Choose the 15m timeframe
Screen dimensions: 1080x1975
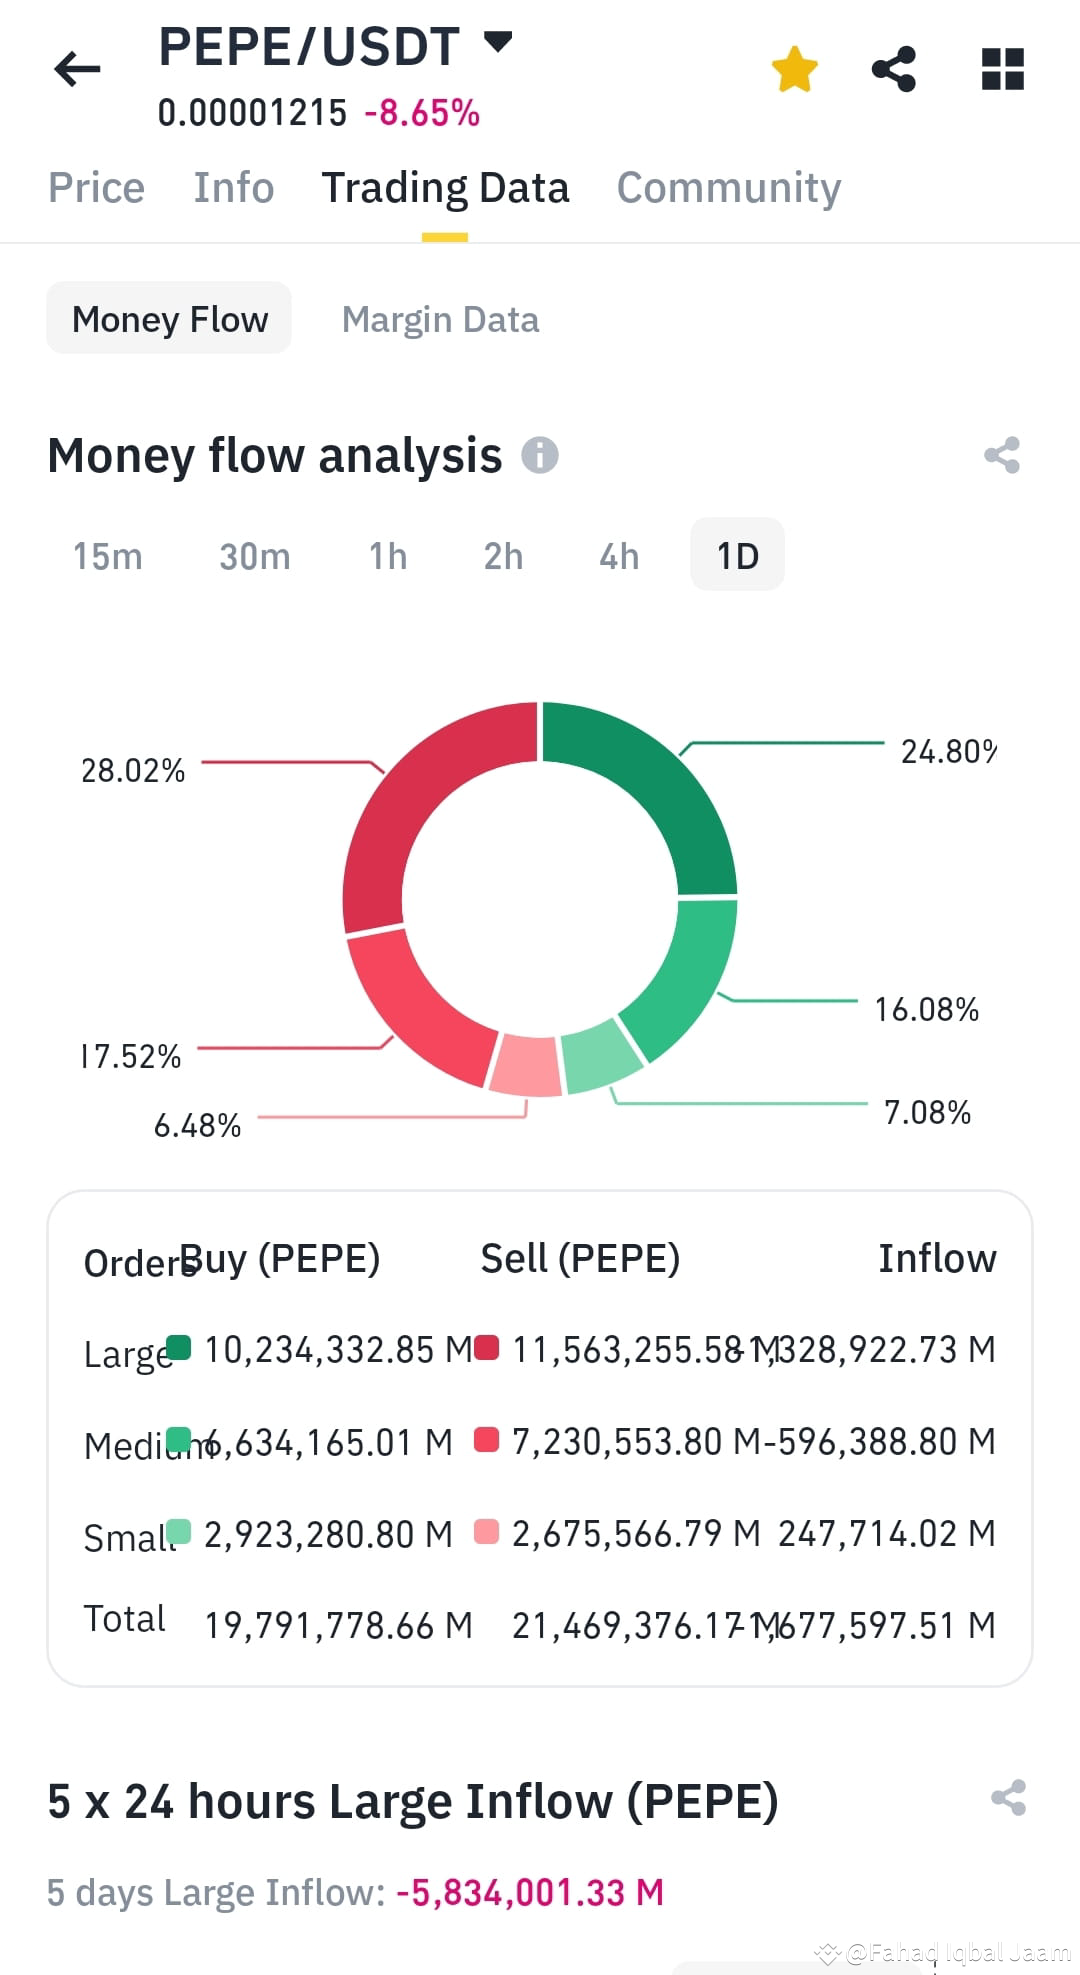107,556
